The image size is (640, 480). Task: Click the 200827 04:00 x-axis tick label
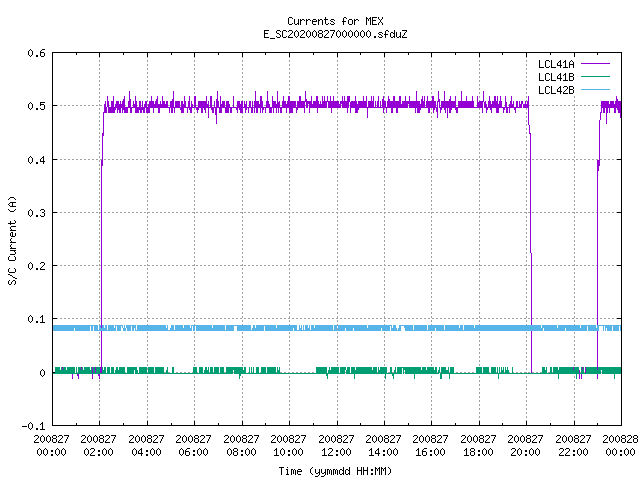146,445
